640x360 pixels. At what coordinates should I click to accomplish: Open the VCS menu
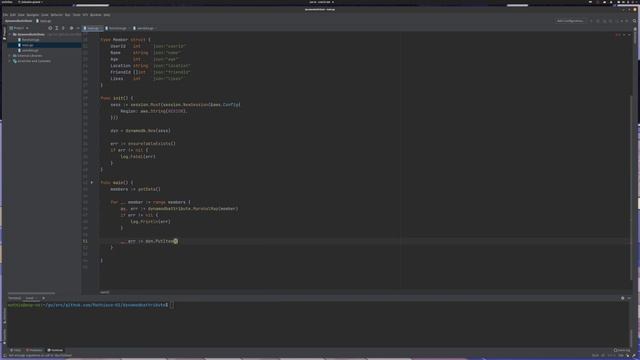pos(85,15)
